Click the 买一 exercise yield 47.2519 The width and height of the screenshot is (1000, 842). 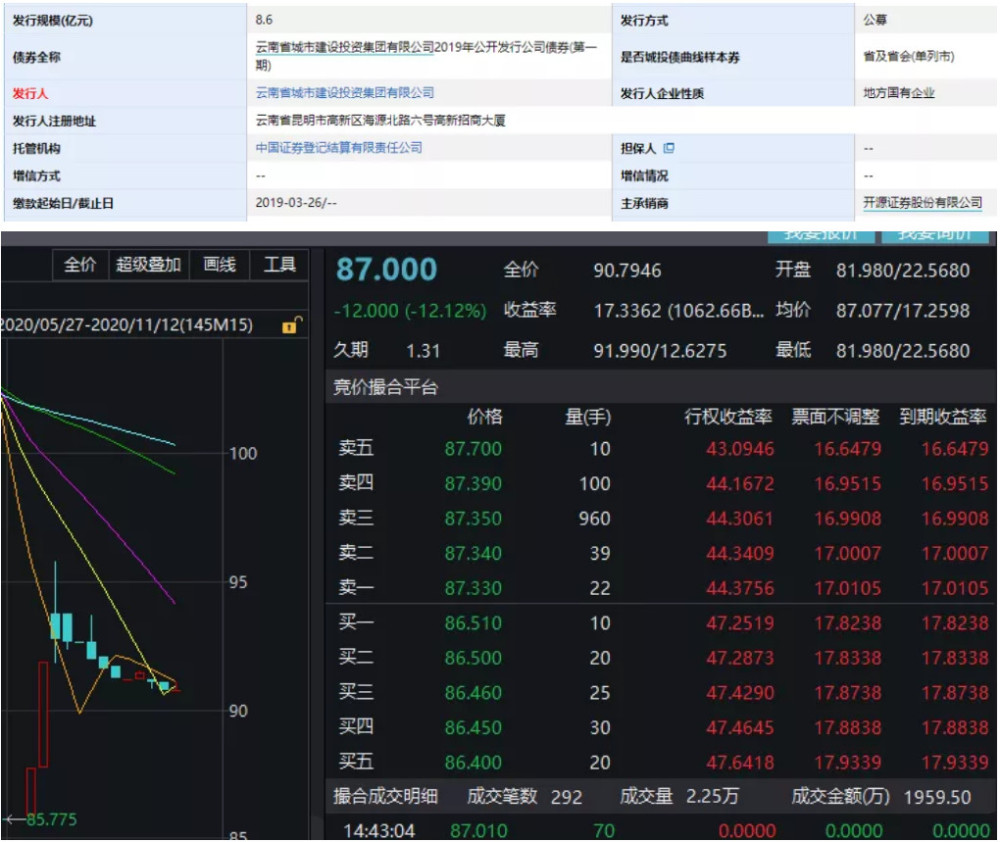click(x=740, y=623)
